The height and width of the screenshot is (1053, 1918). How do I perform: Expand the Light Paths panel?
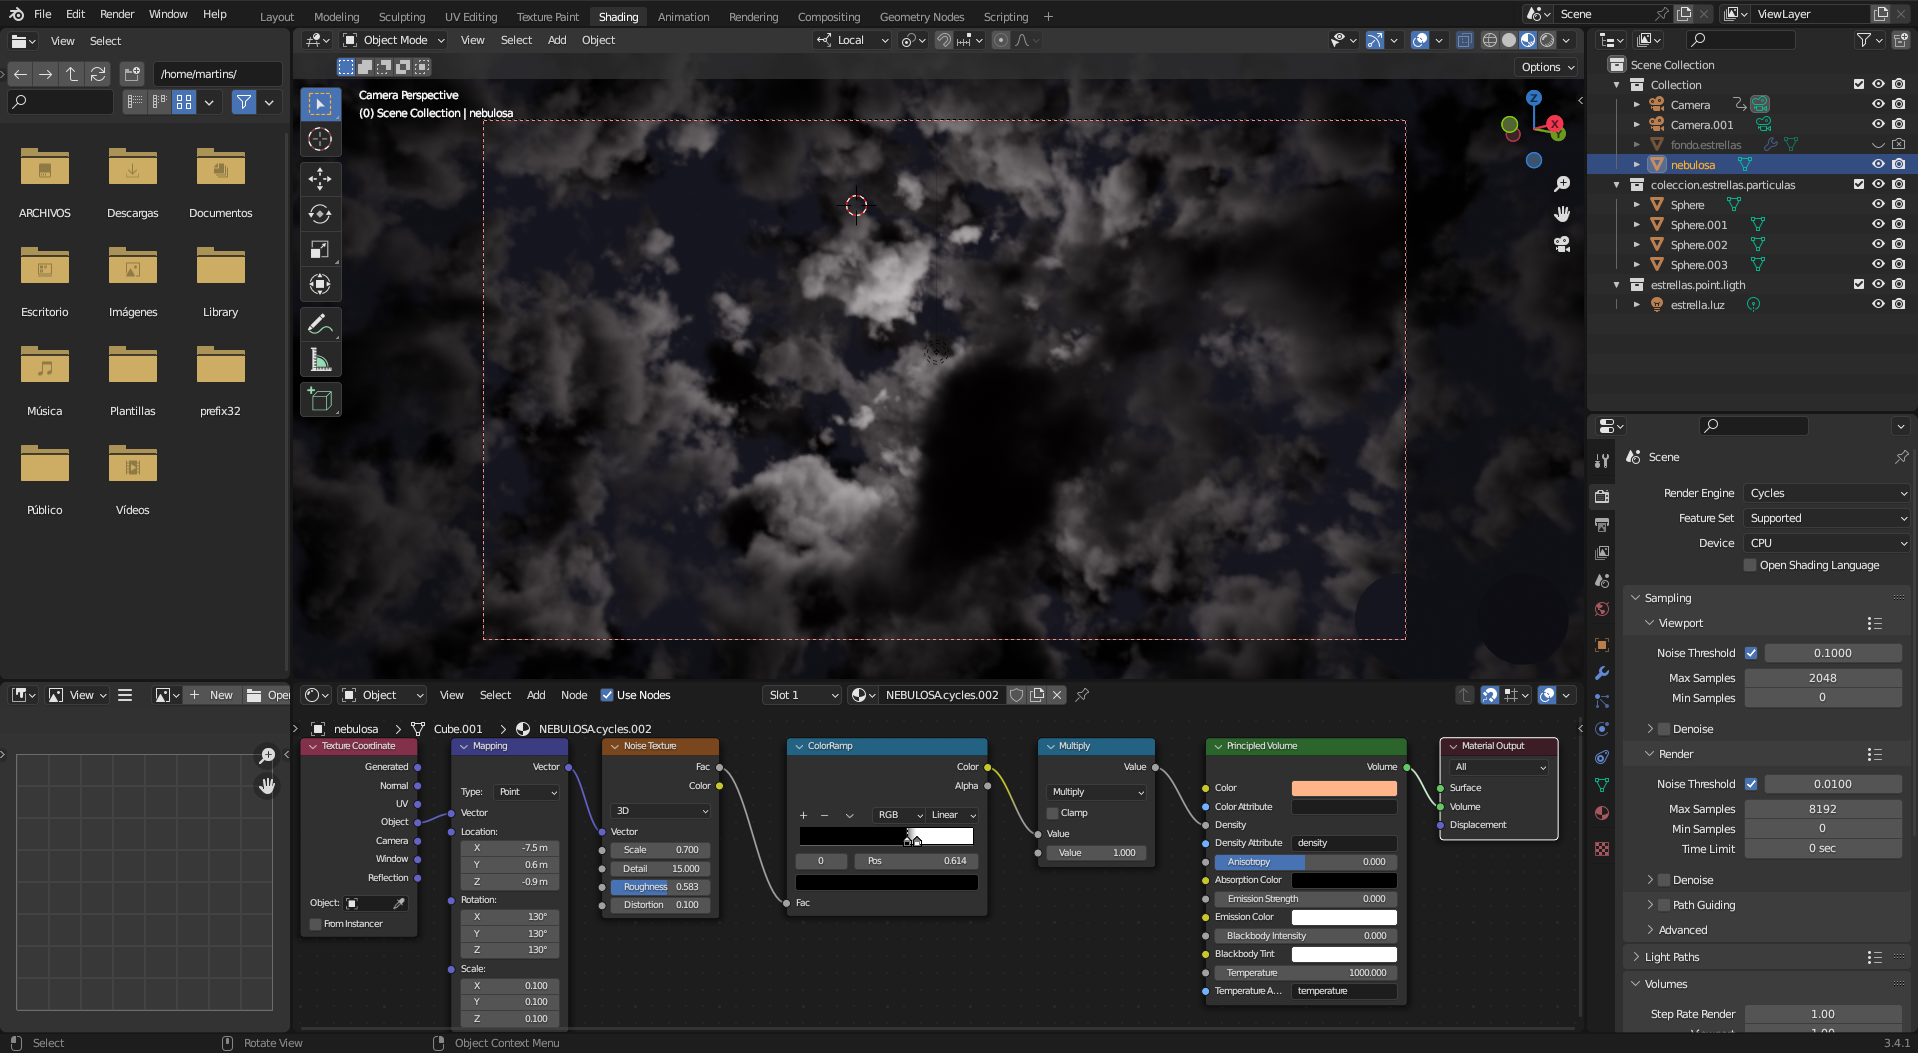(x=1671, y=957)
